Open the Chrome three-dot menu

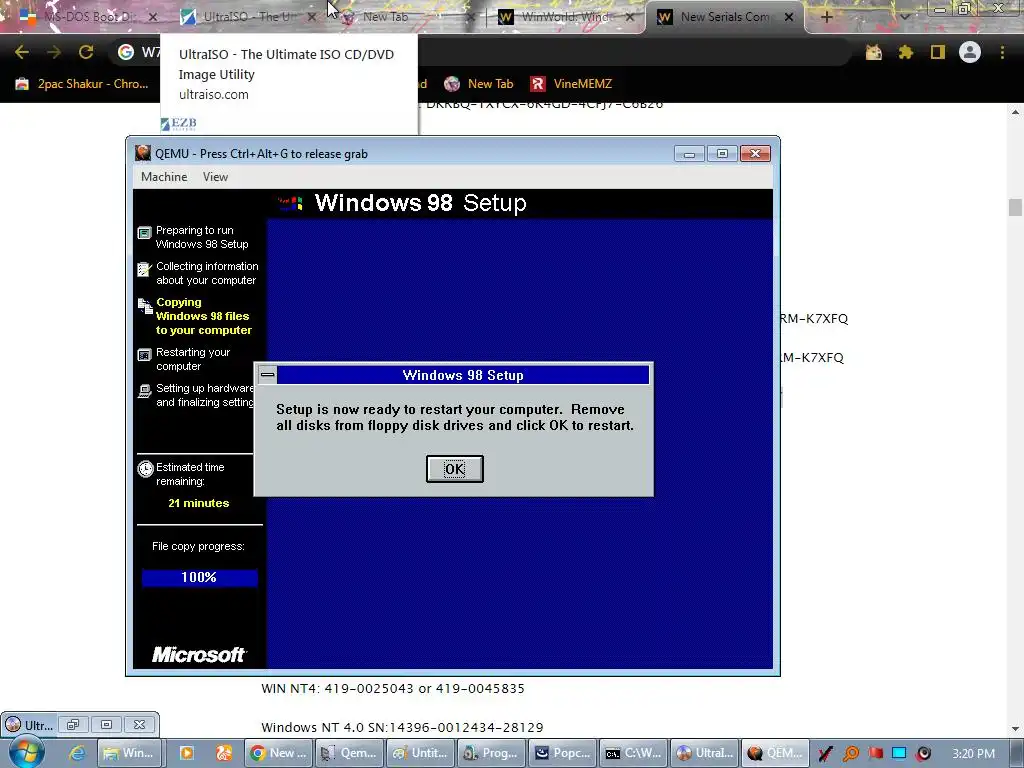(x=1002, y=52)
